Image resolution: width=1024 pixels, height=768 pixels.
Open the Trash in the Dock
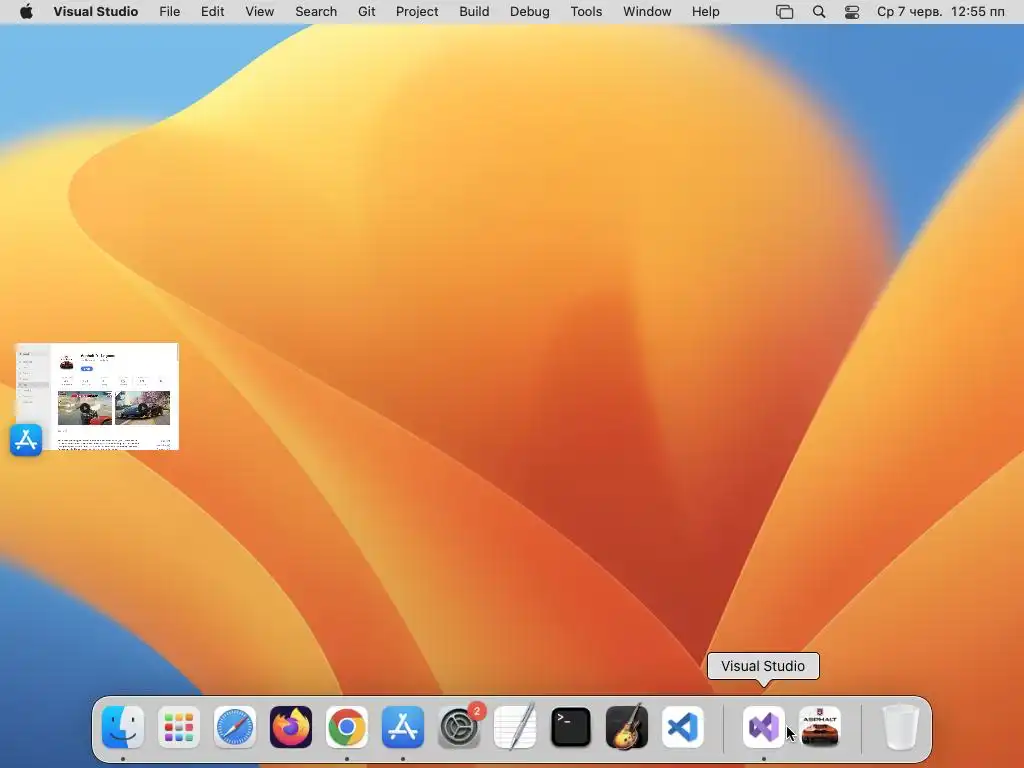(x=901, y=727)
